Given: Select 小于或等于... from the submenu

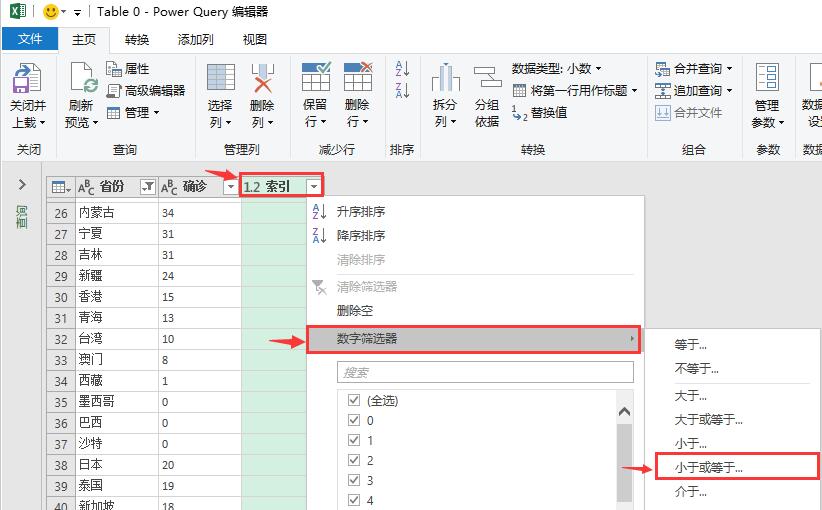Looking at the screenshot, I should point(709,467).
